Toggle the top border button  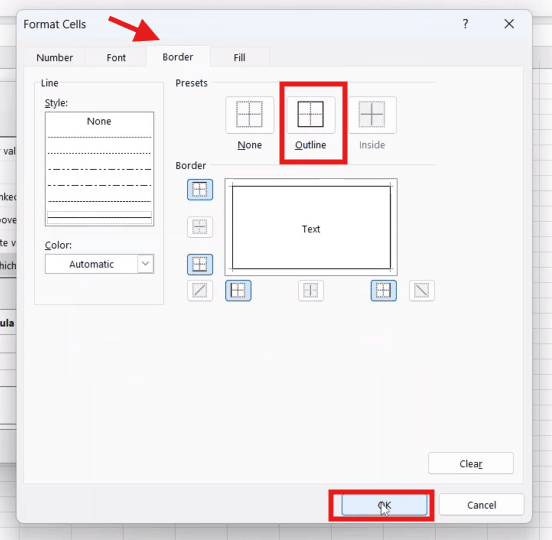pos(200,190)
